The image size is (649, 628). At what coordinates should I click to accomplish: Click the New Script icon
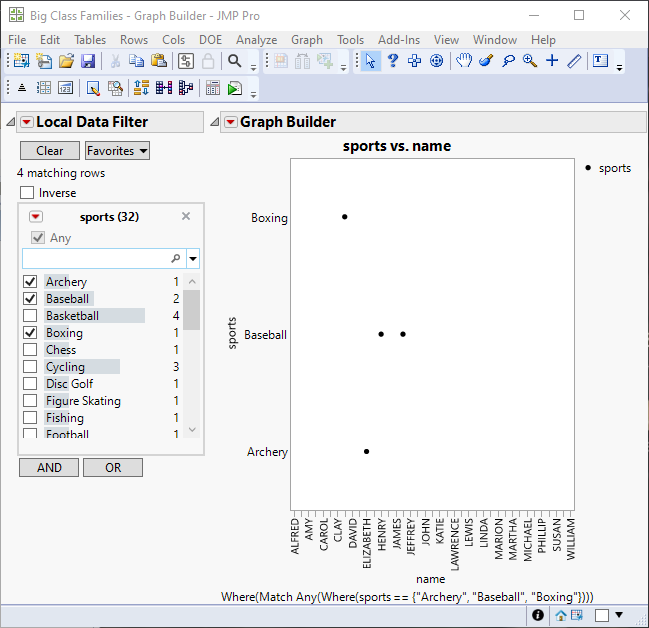[x=44, y=61]
